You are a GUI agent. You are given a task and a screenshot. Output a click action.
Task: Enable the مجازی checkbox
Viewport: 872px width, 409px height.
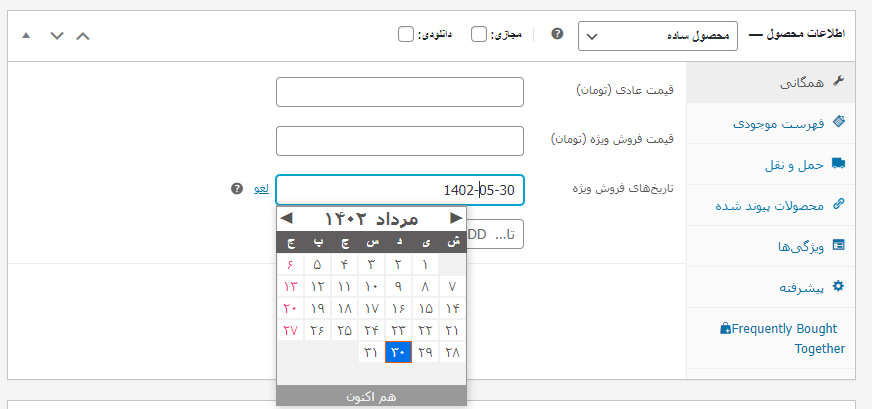point(479,35)
